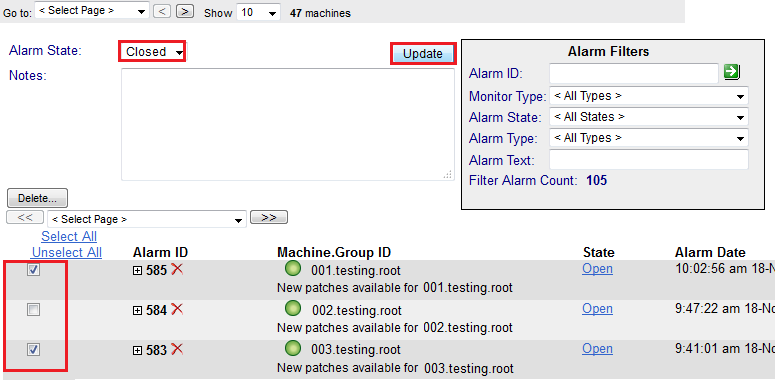775x380 pixels.
Task: Click Open state link for alarm 585
Action: tap(597, 269)
